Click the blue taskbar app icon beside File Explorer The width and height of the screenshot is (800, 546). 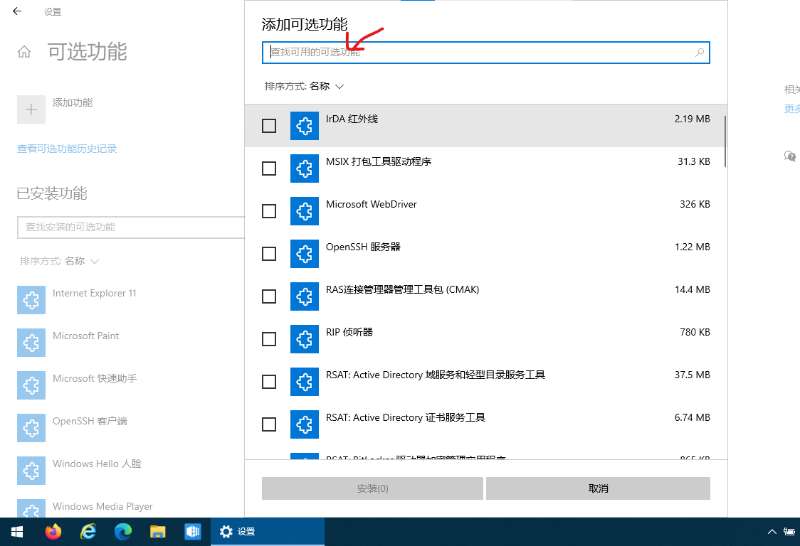(x=192, y=532)
